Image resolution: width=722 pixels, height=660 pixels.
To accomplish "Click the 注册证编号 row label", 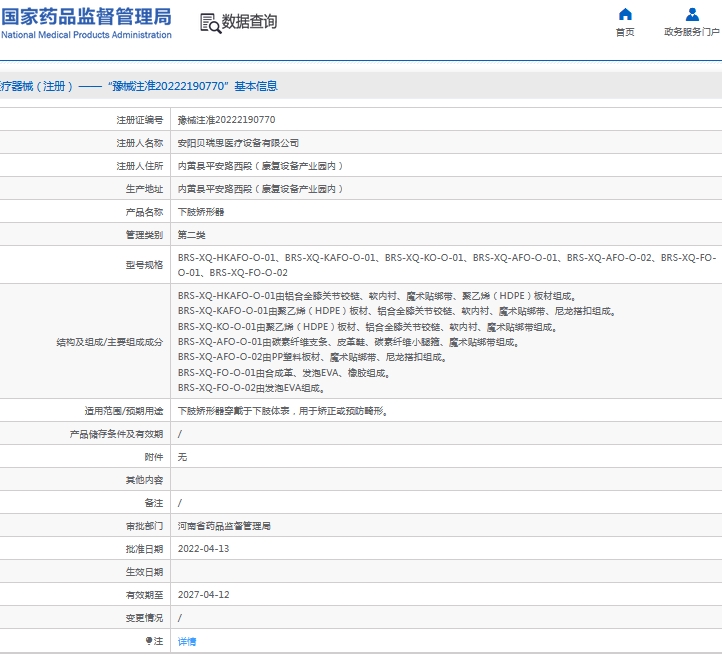I will pos(140,120).
